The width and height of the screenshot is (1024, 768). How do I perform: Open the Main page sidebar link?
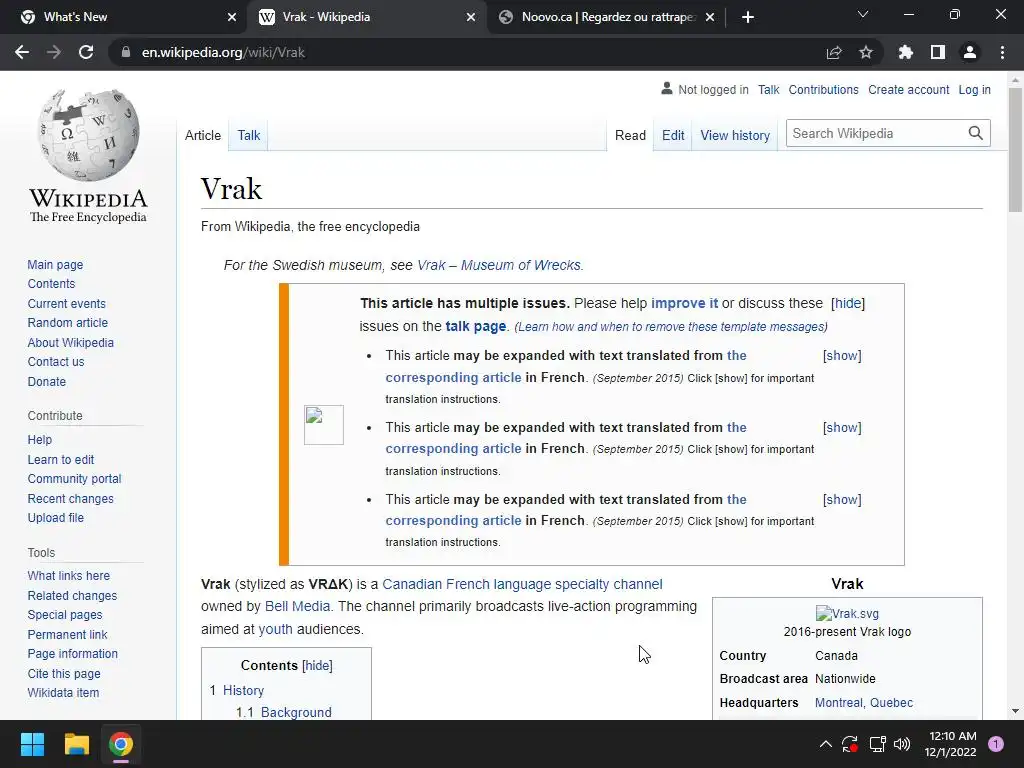[55, 264]
